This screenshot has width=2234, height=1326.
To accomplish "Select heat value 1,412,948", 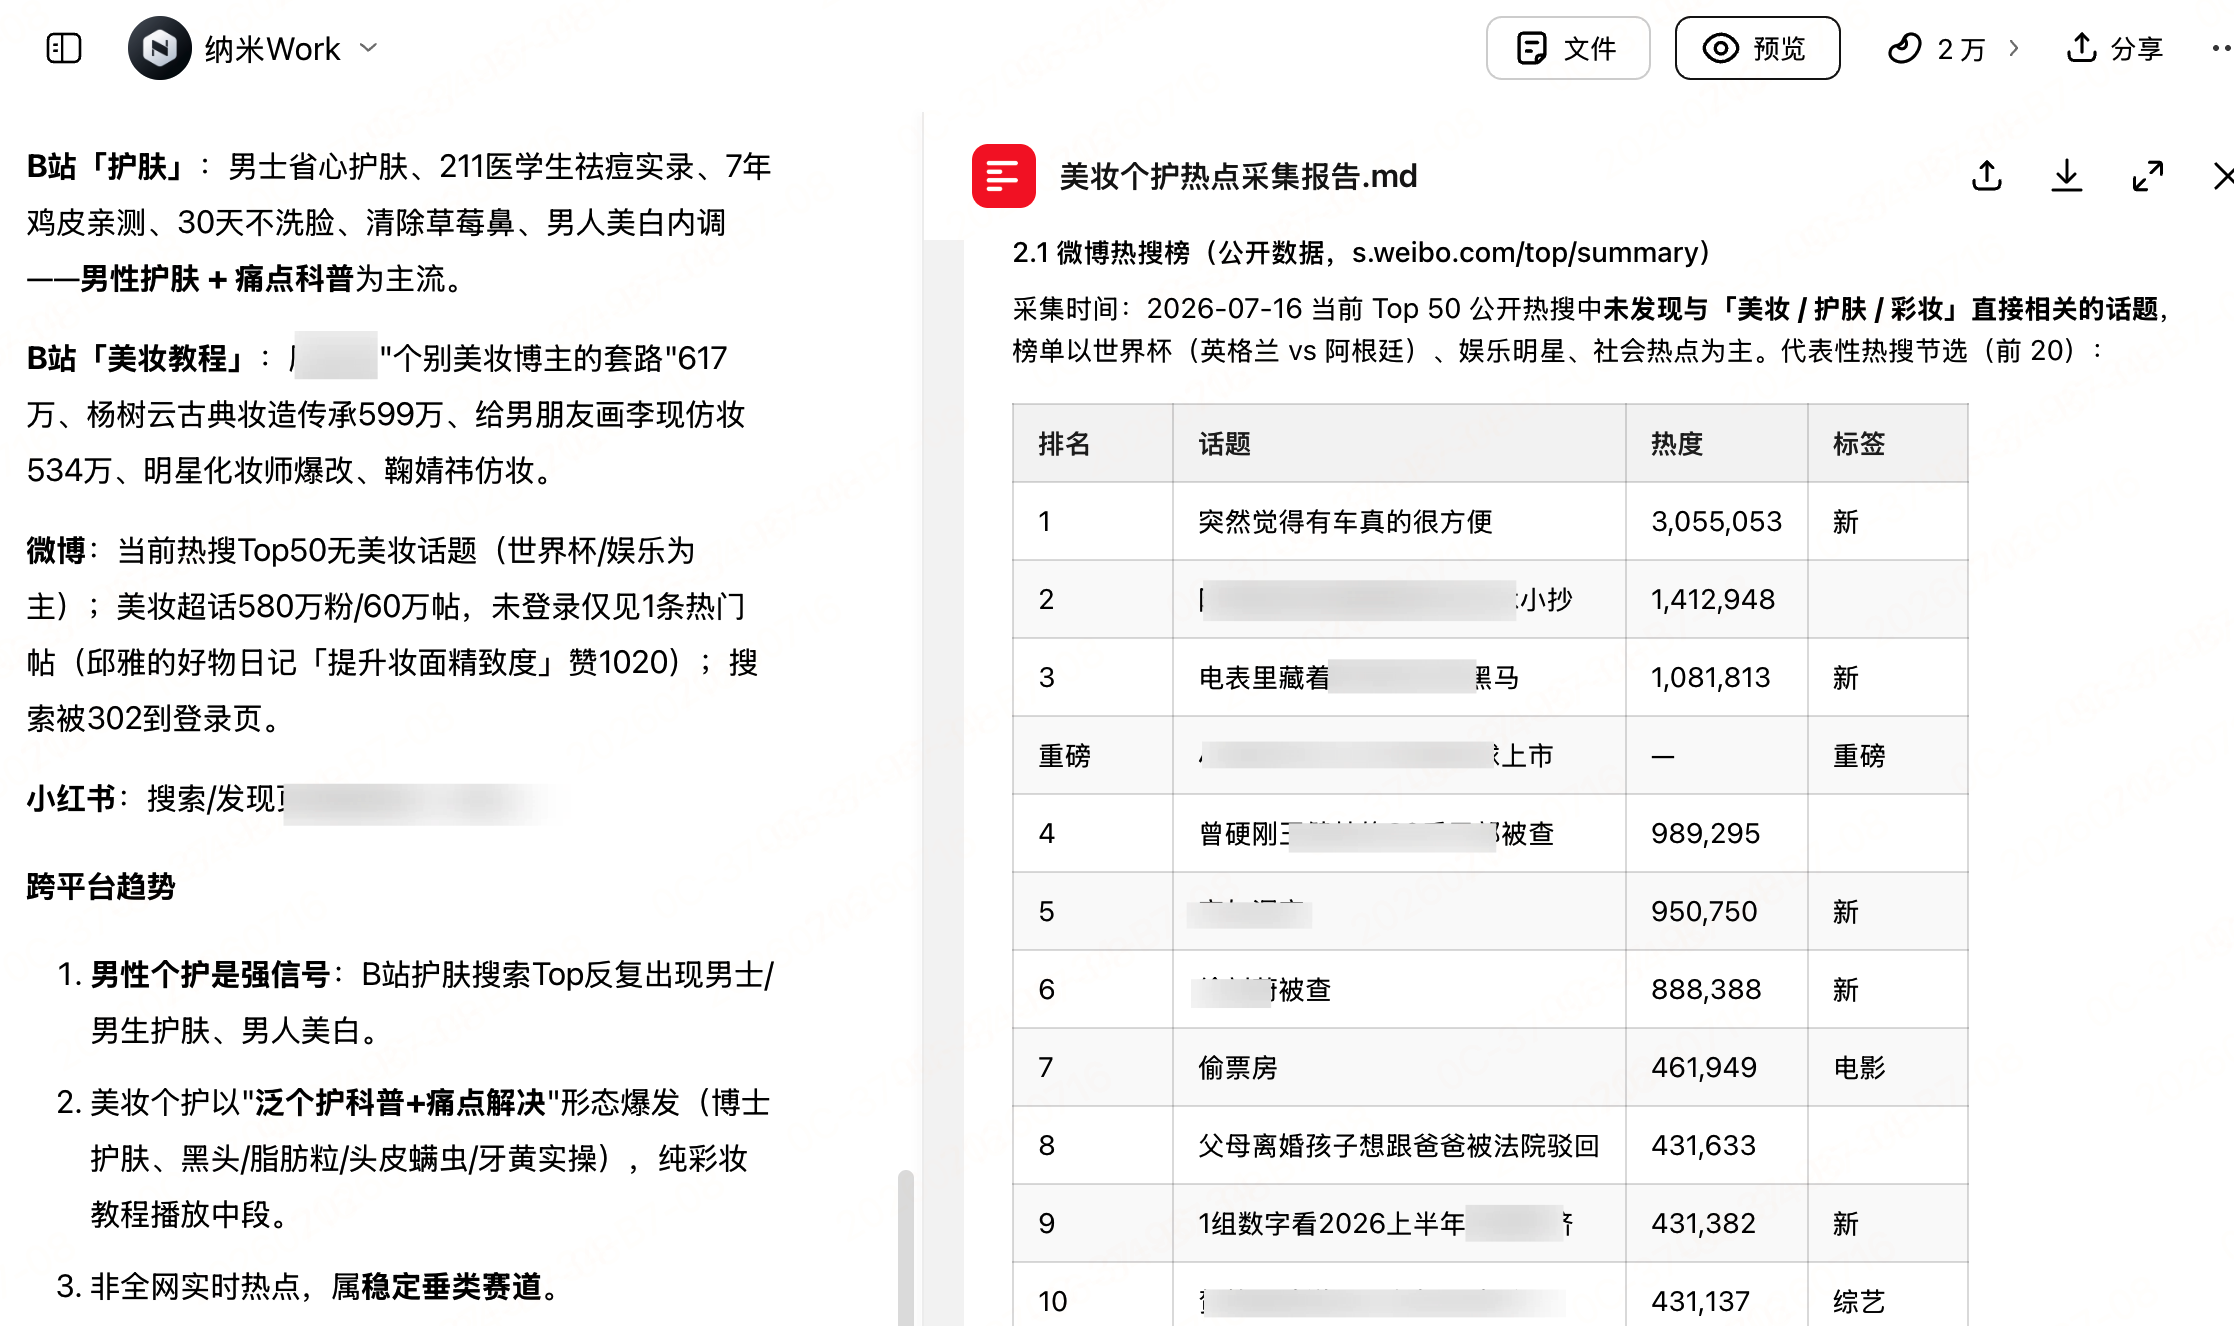I will point(1713,599).
